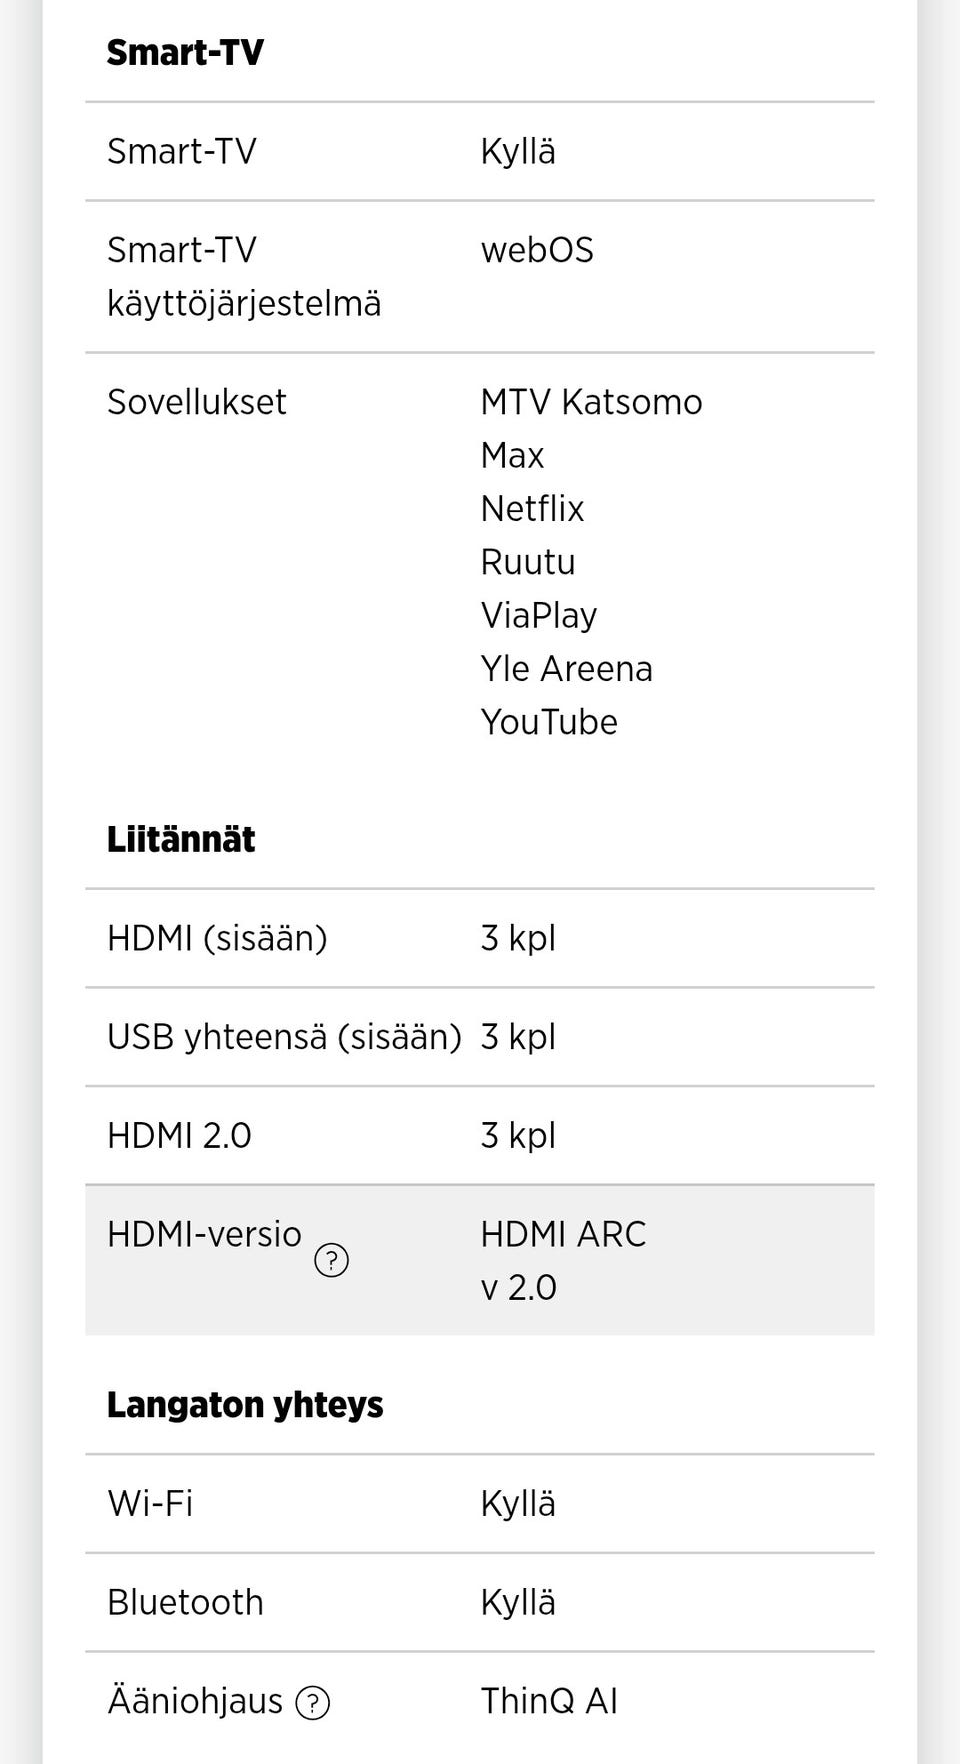
Task: Click the Smart-TV section heading
Action: 185,52
